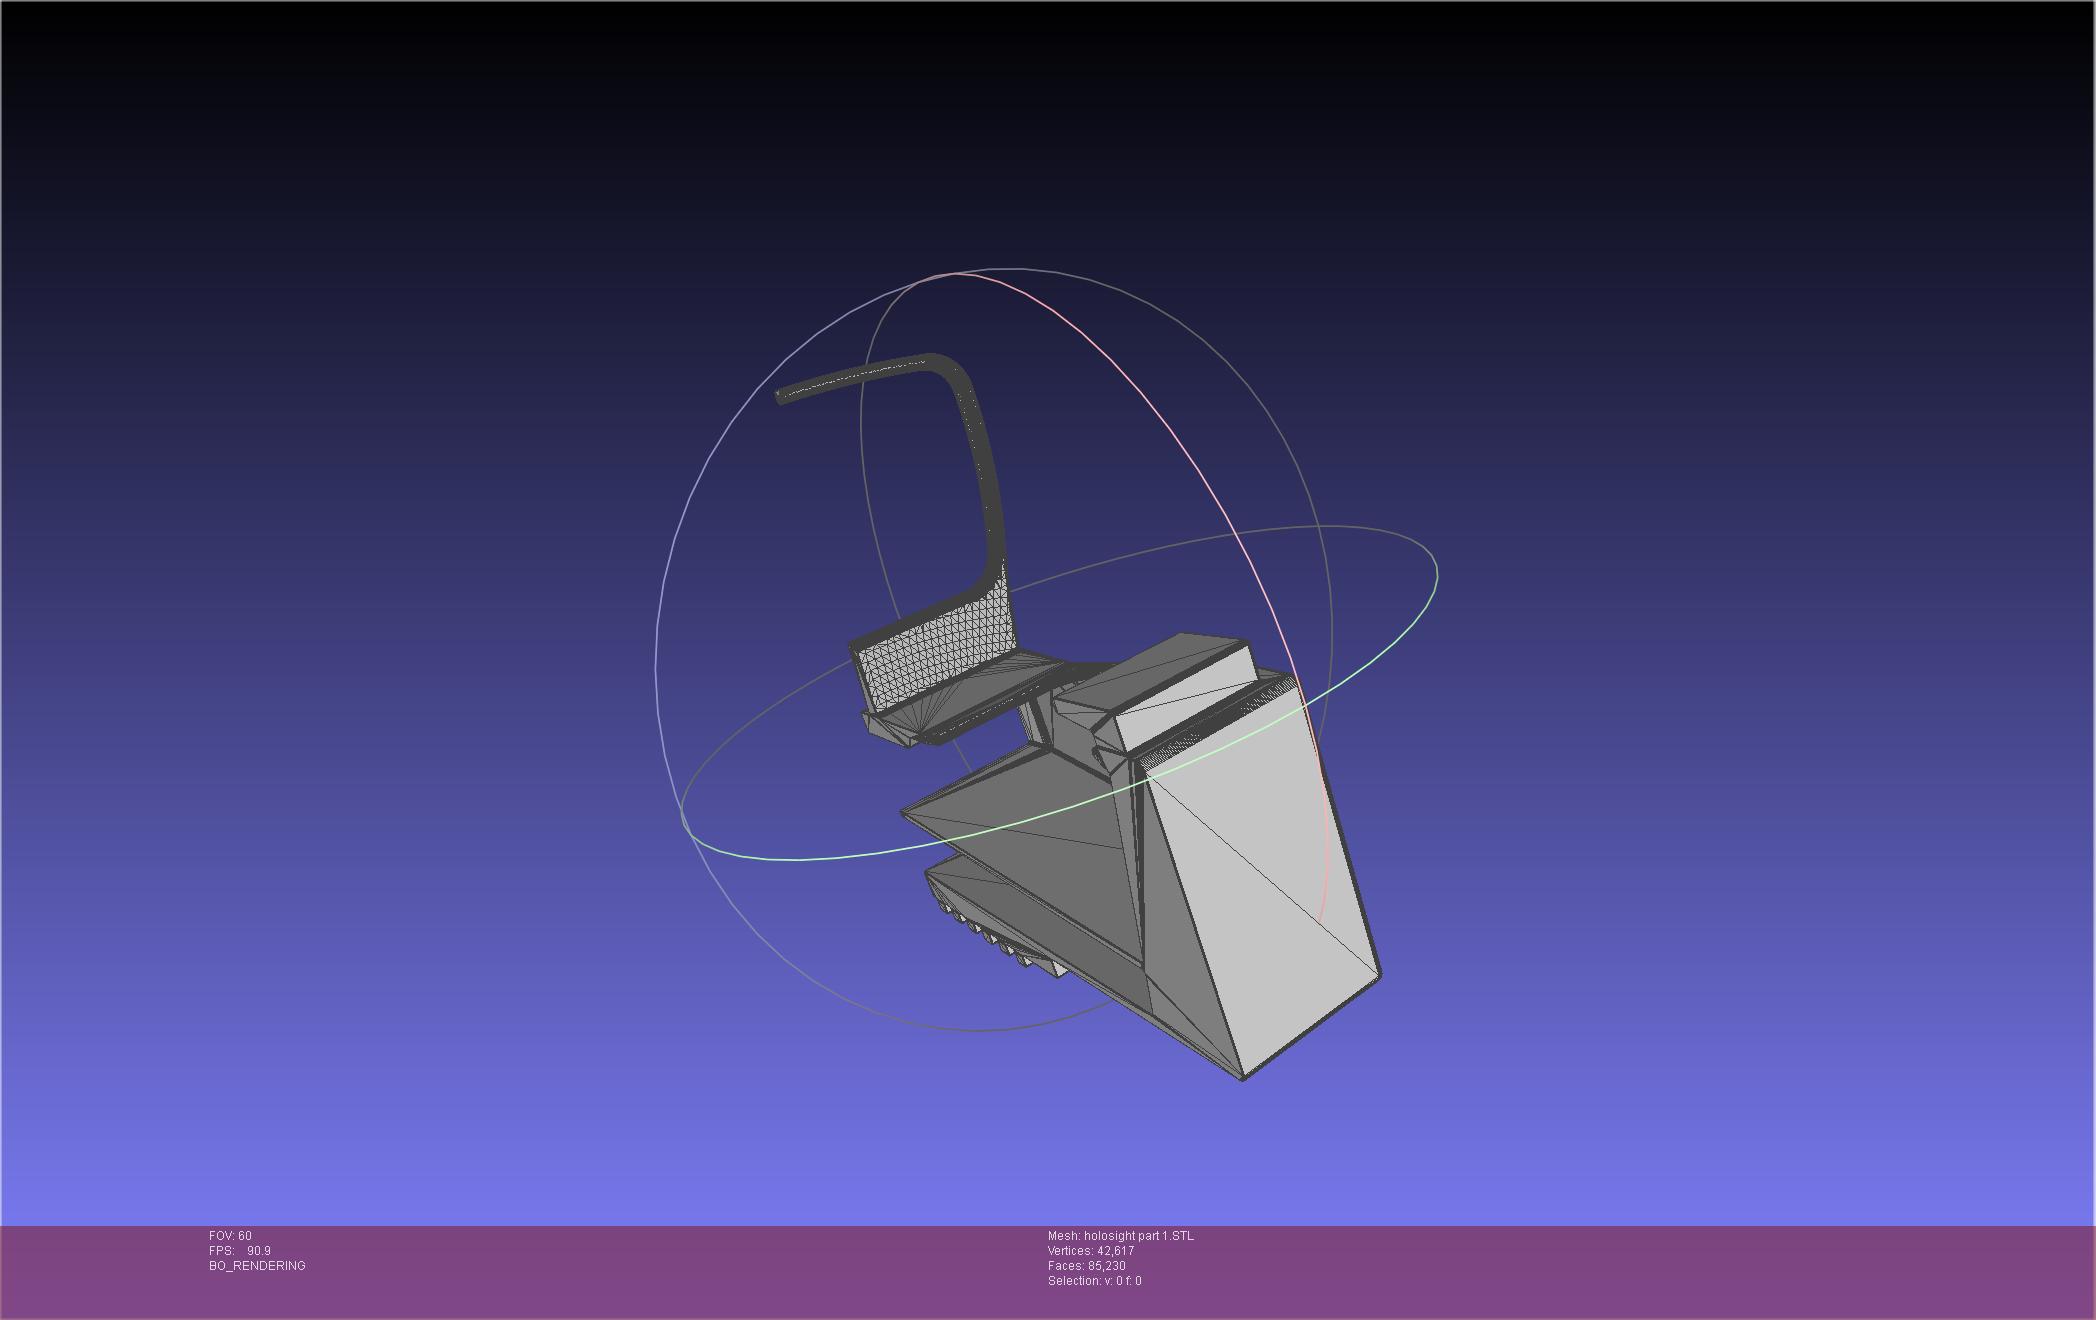
Task: Click the BO_RENDERING status label
Action: pos(257,1266)
